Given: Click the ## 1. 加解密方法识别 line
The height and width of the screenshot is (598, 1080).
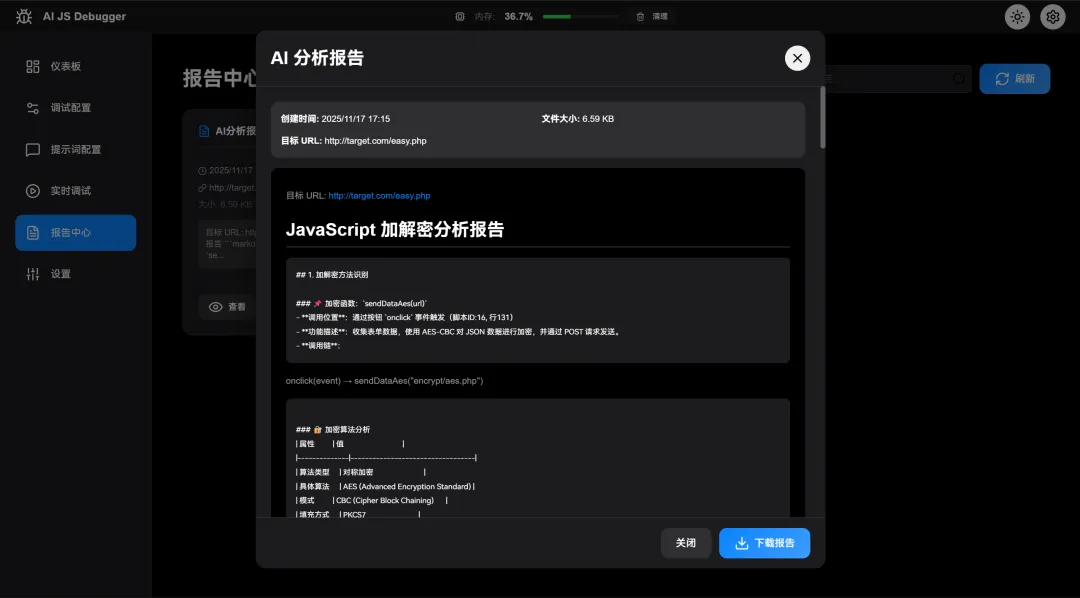Looking at the screenshot, I should tap(332, 274).
